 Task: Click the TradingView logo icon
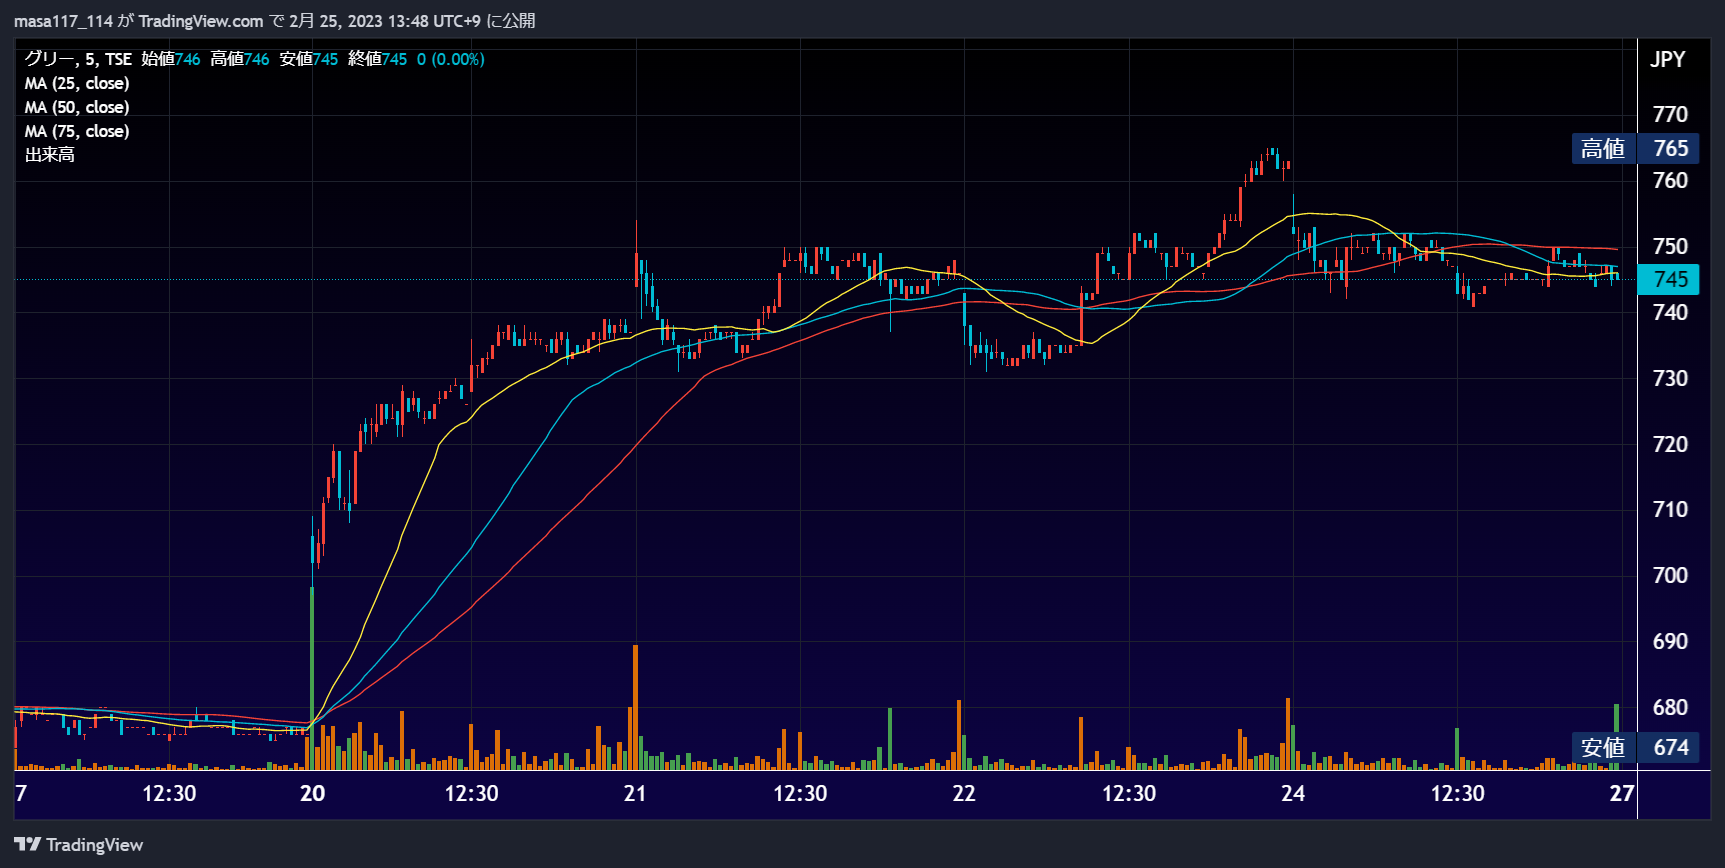click(27, 845)
